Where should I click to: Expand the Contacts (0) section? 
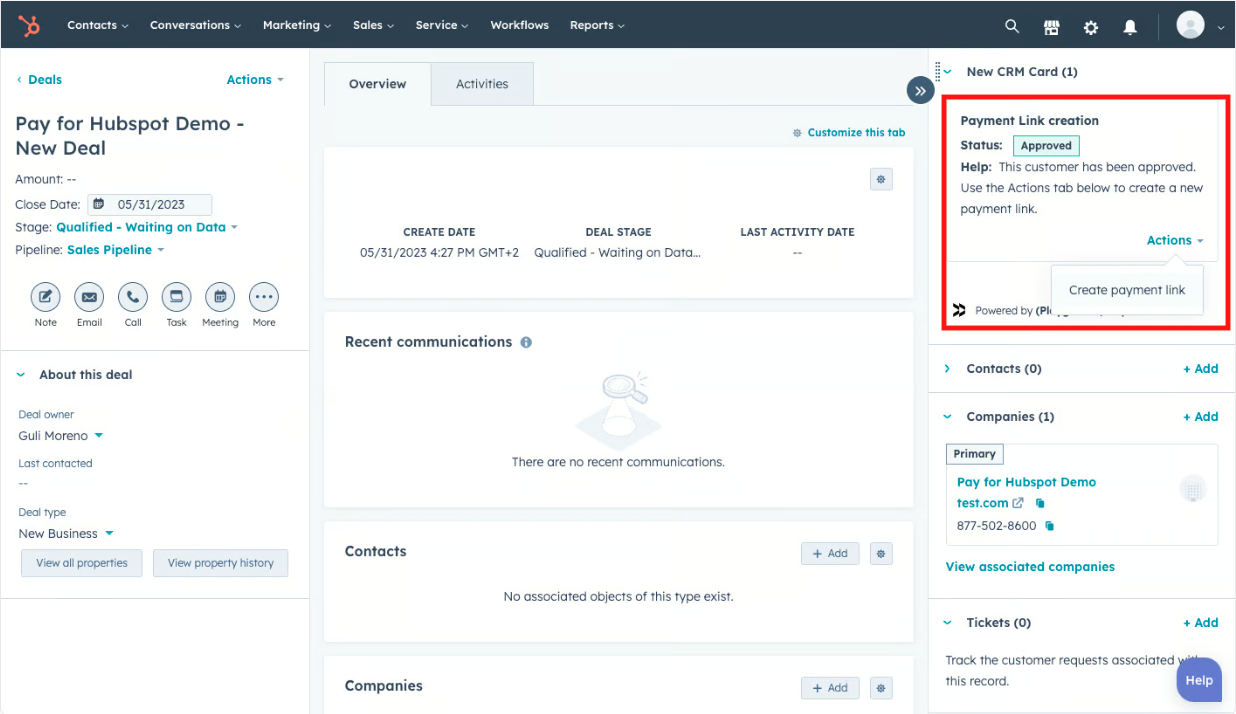[x=947, y=369]
